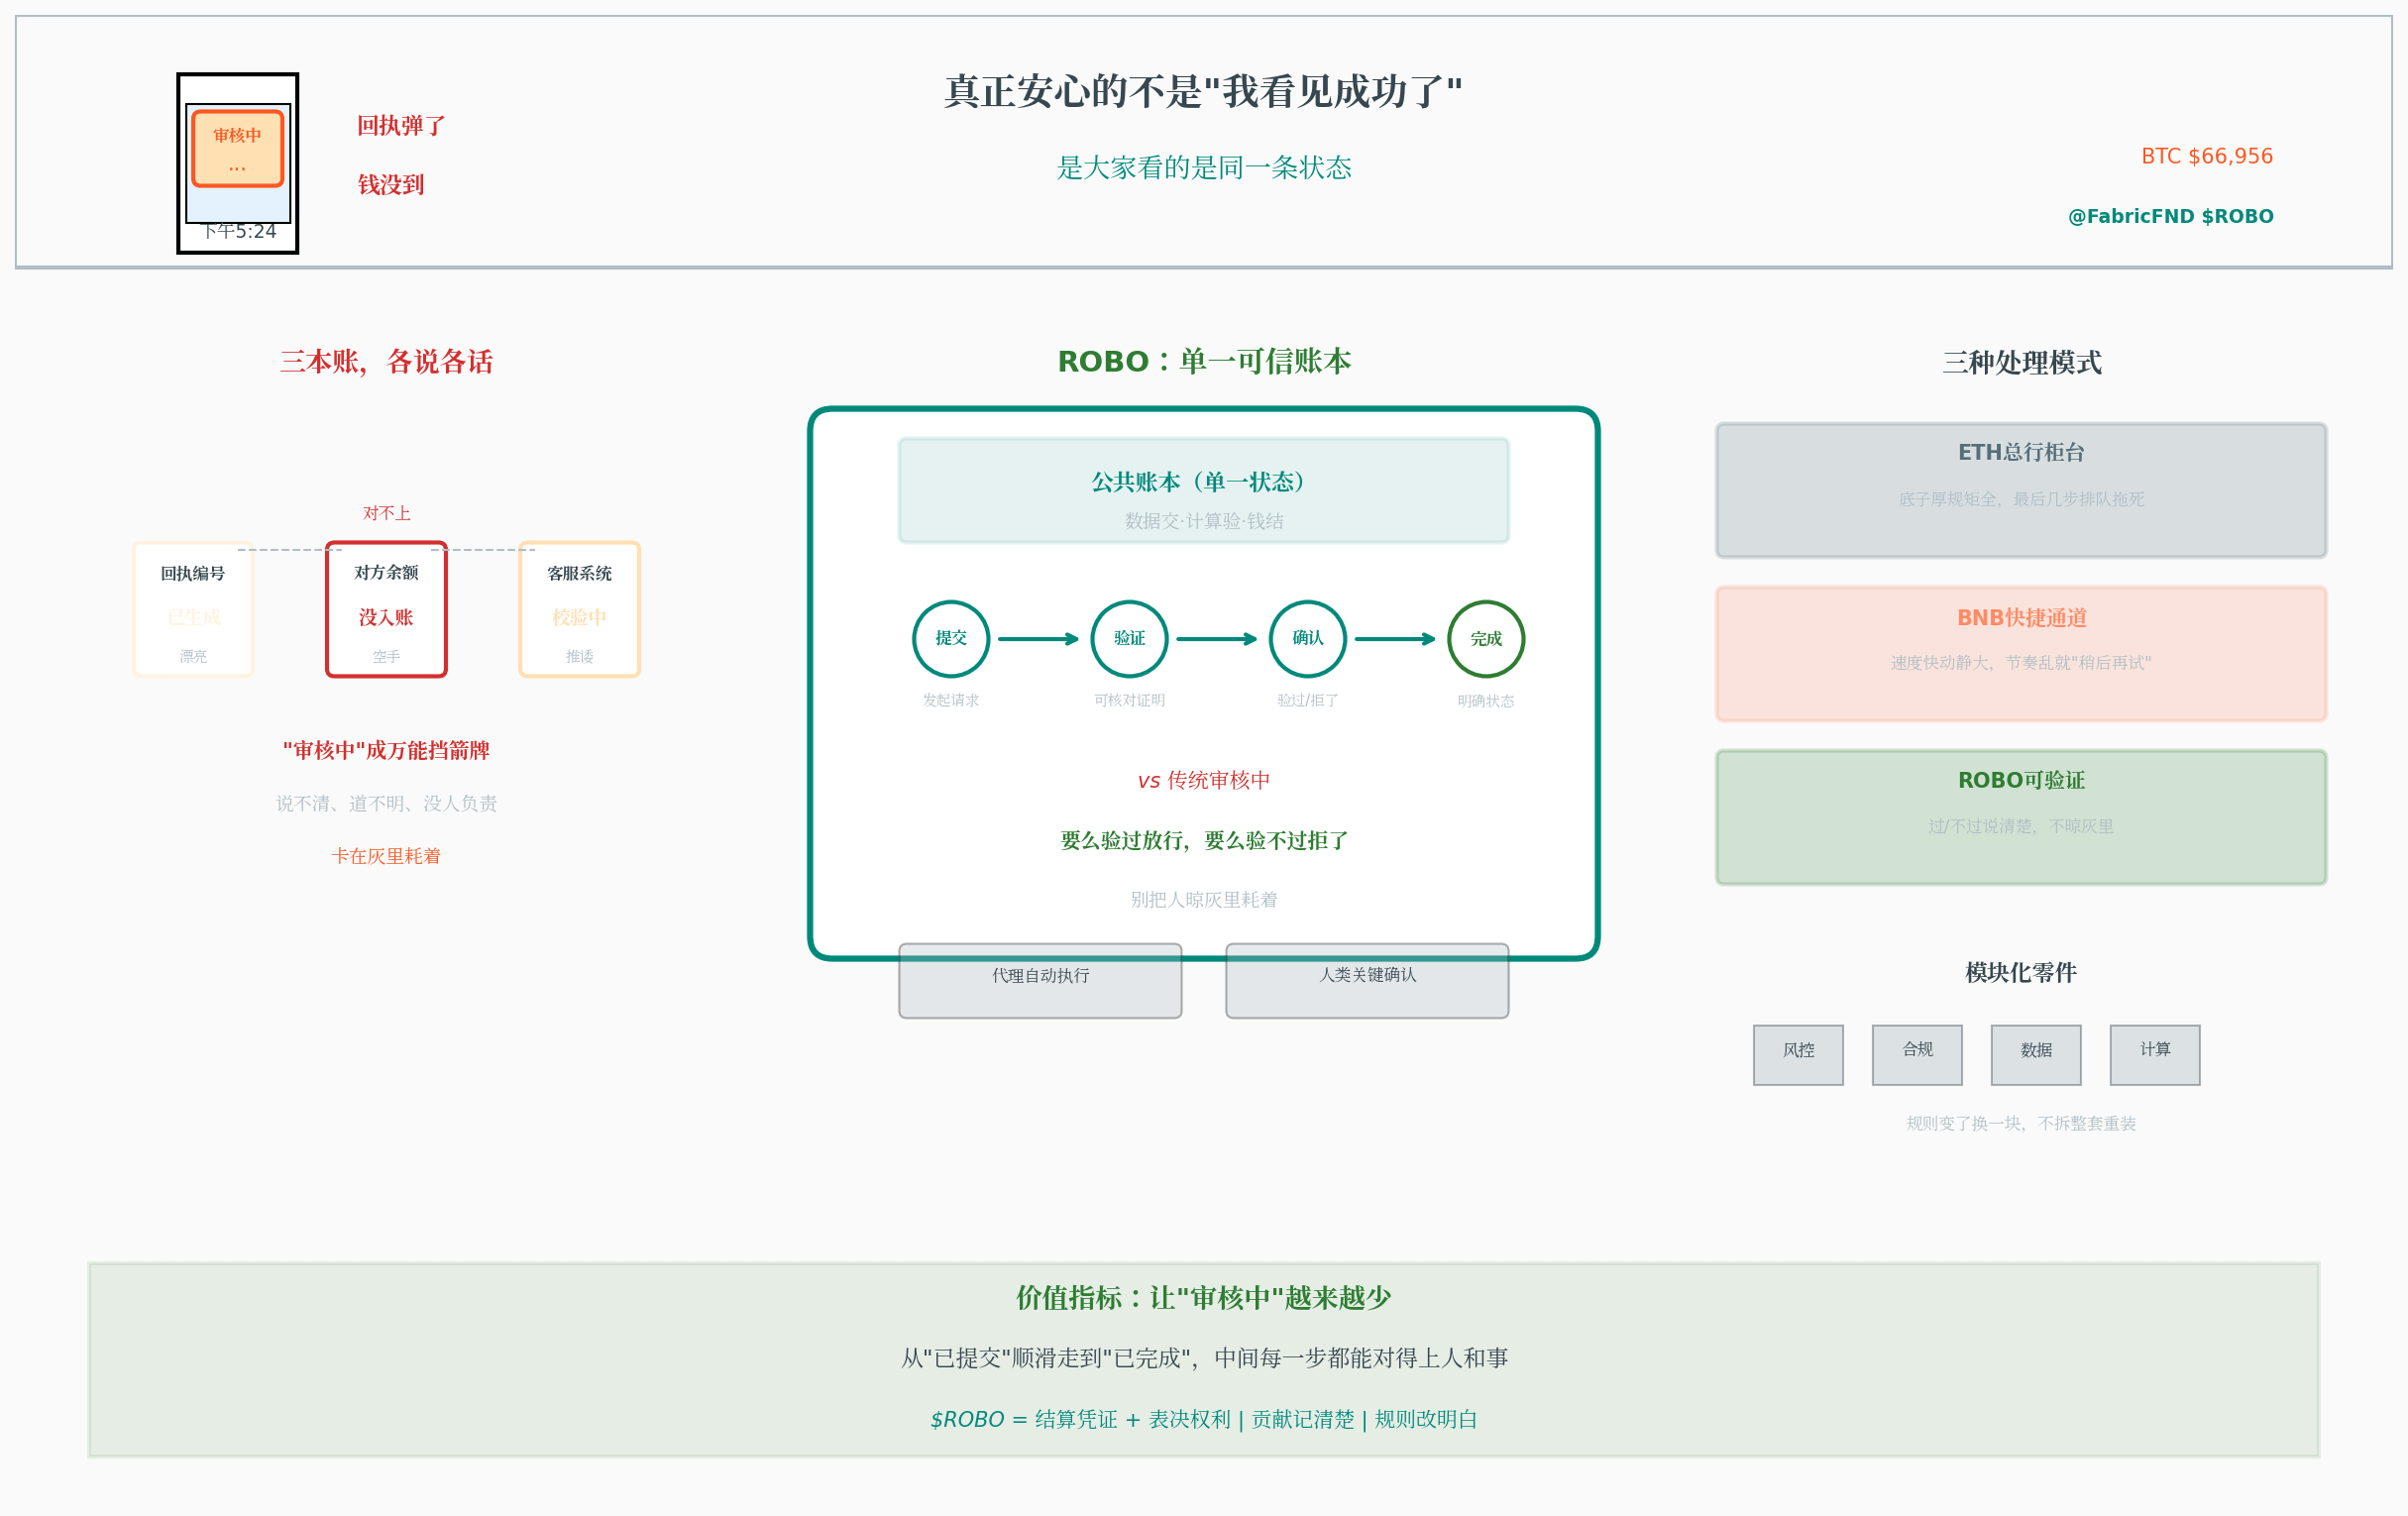Click the 回执编号 ledger card

(193, 610)
